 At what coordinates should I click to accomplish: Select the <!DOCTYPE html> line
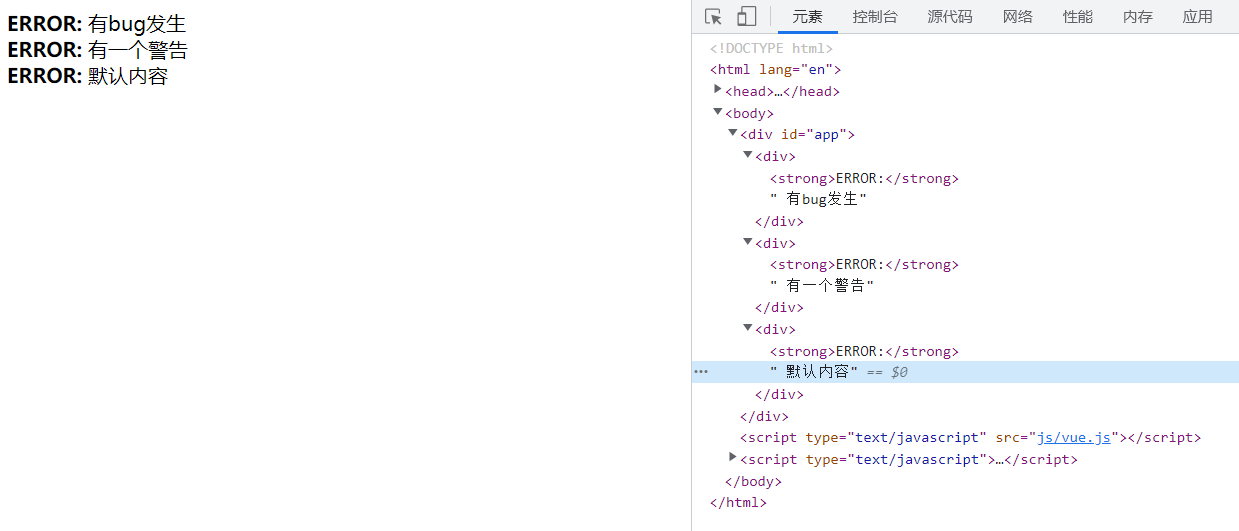point(771,48)
